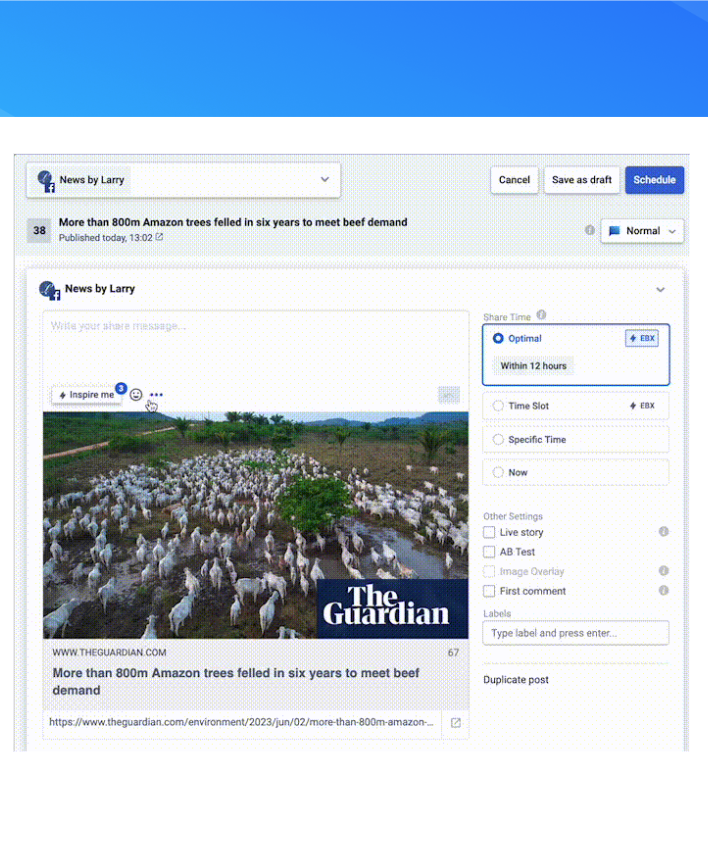
Task: Click the Schedule button
Action: pyautogui.click(x=654, y=180)
